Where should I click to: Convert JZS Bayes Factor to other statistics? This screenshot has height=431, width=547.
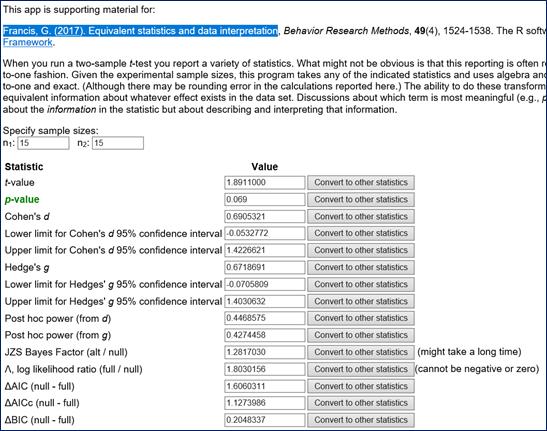tap(361, 352)
